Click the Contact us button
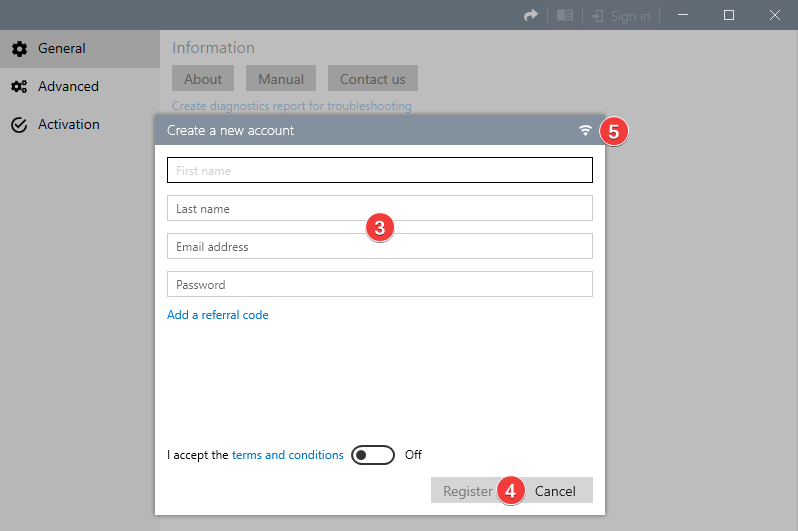This screenshot has width=798, height=531. [x=373, y=78]
